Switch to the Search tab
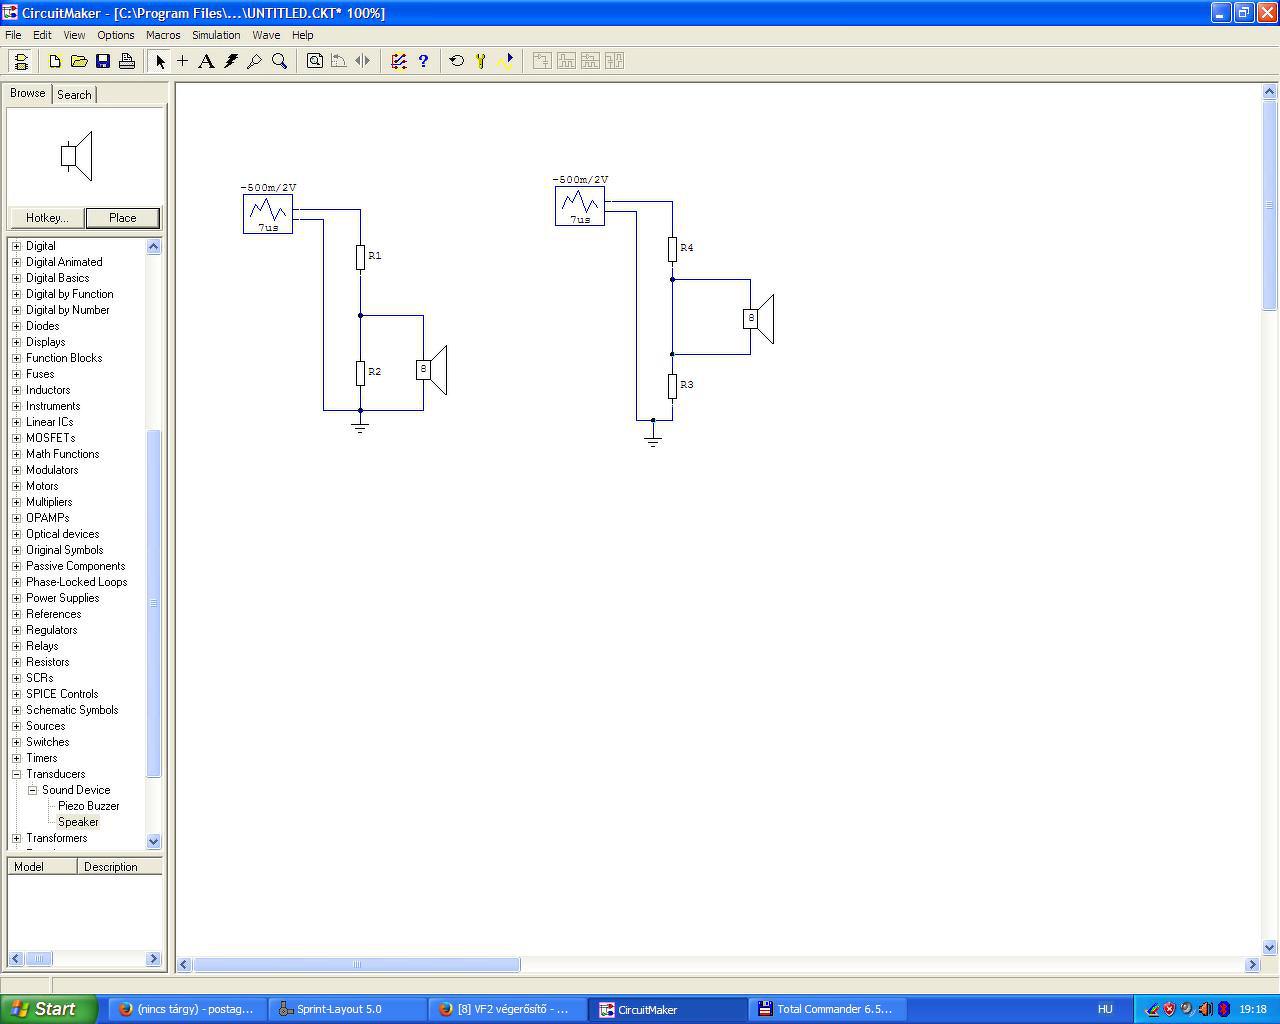This screenshot has height=1024, width=1280. [74, 94]
